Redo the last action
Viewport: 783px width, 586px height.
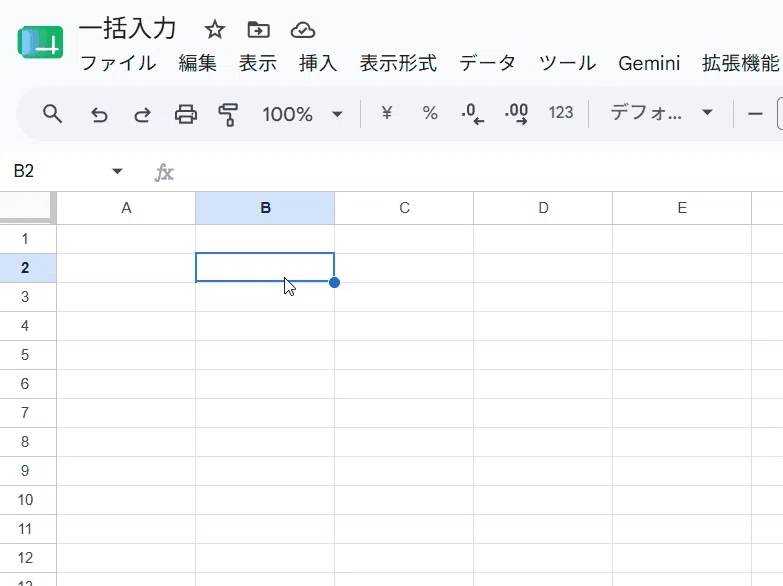142,114
